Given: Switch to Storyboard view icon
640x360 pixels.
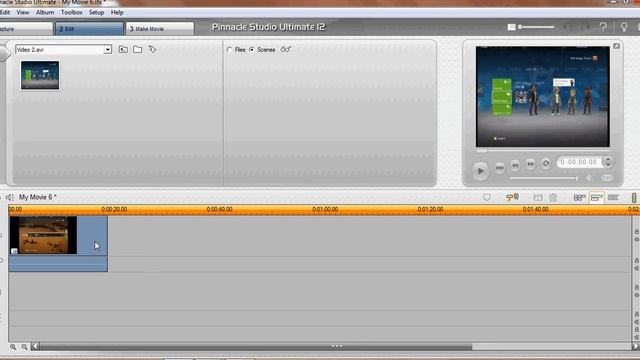Looking at the screenshot, I should coord(579,198).
